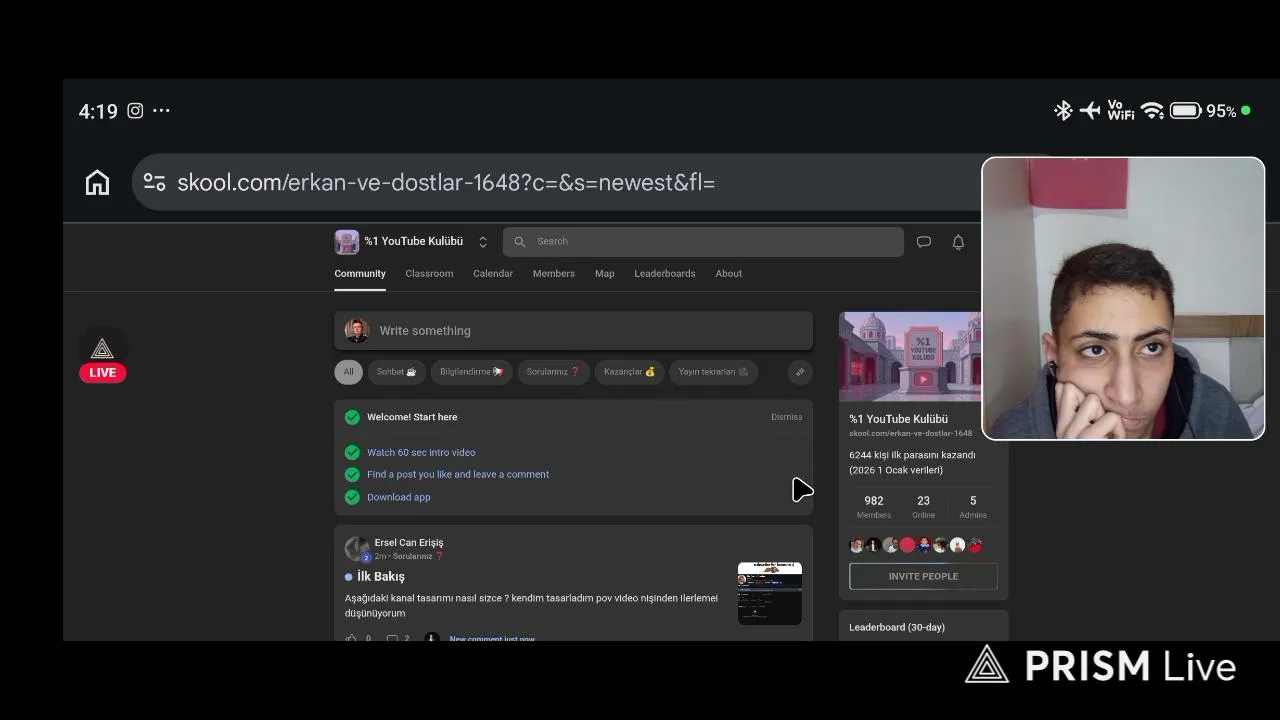
Task: Open the İlk Bakış post image thumbnail
Action: point(770,593)
